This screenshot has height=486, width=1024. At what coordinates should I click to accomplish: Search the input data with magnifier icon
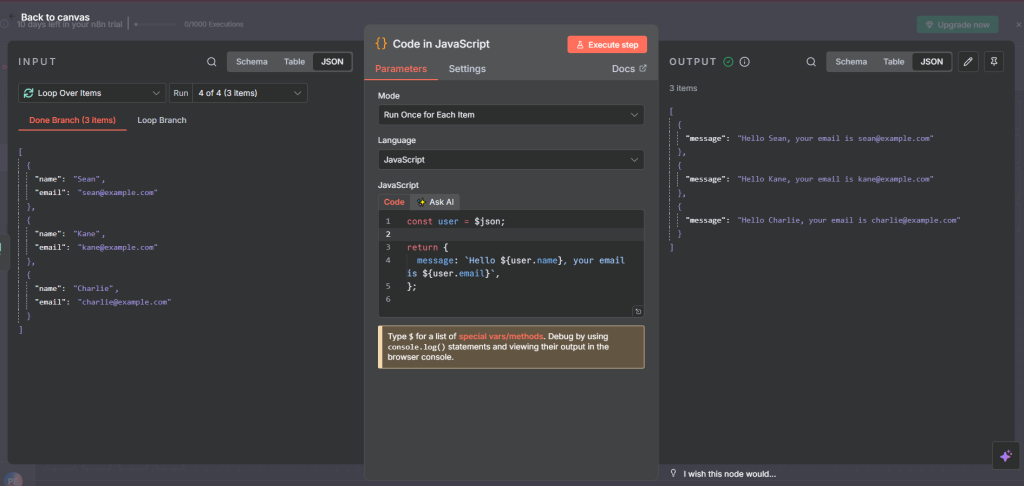click(211, 62)
